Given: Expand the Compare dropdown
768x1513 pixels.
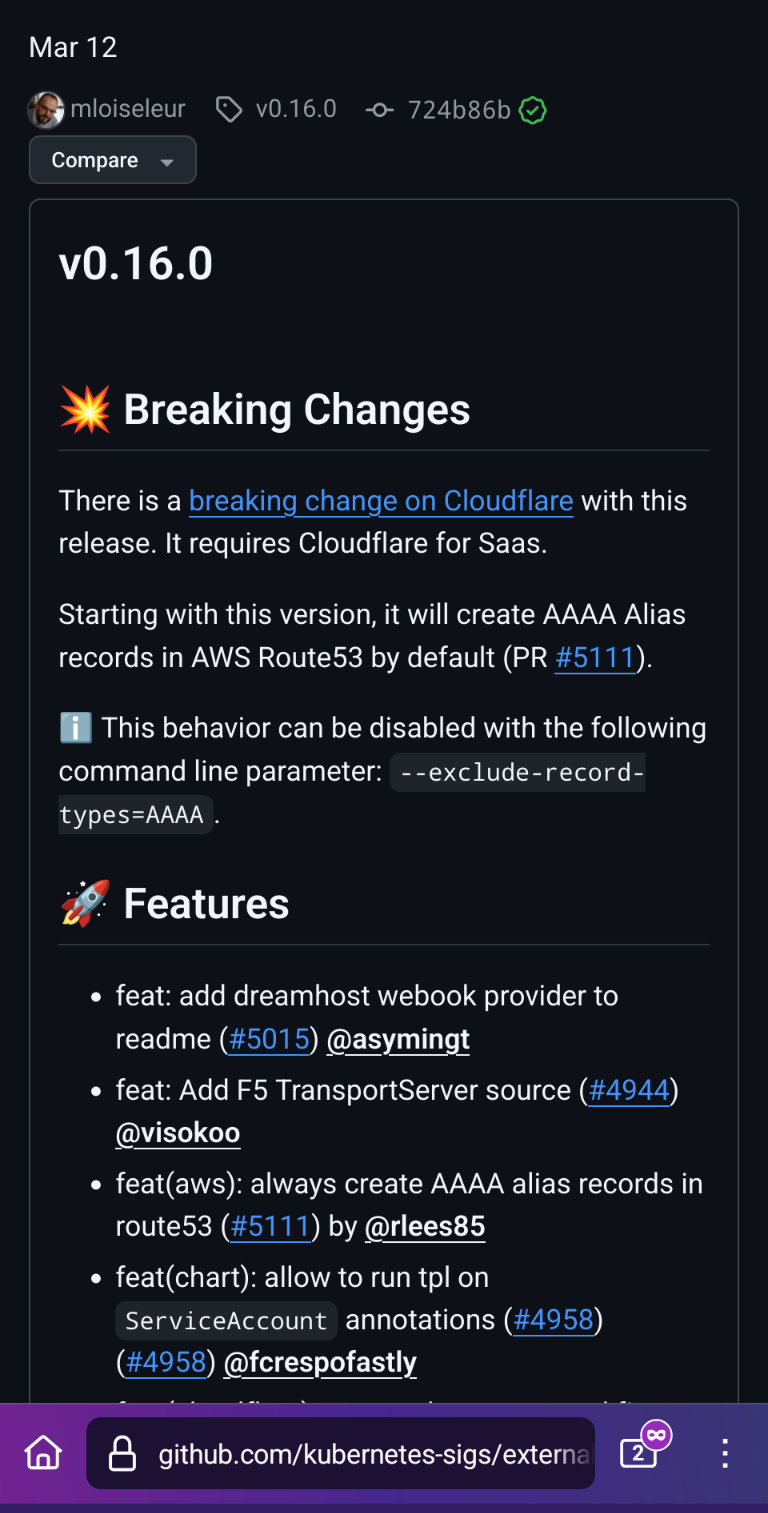Looking at the screenshot, I should [x=113, y=160].
